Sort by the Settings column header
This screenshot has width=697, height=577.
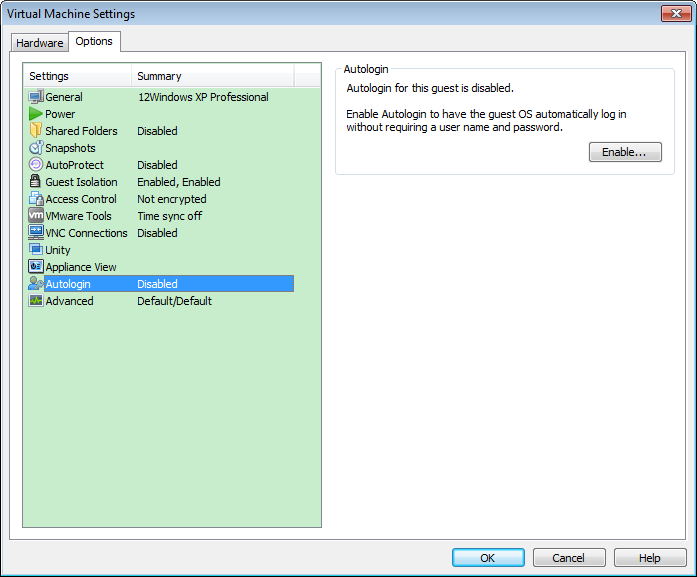[78, 76]
